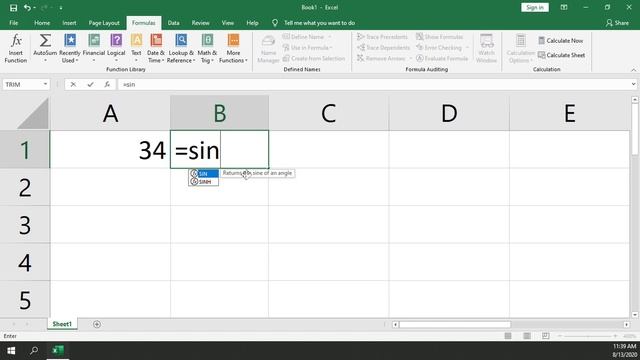This screenshot has width=640, height=360.
Task: Switch to the Review tab
Action: pos(200,23)
